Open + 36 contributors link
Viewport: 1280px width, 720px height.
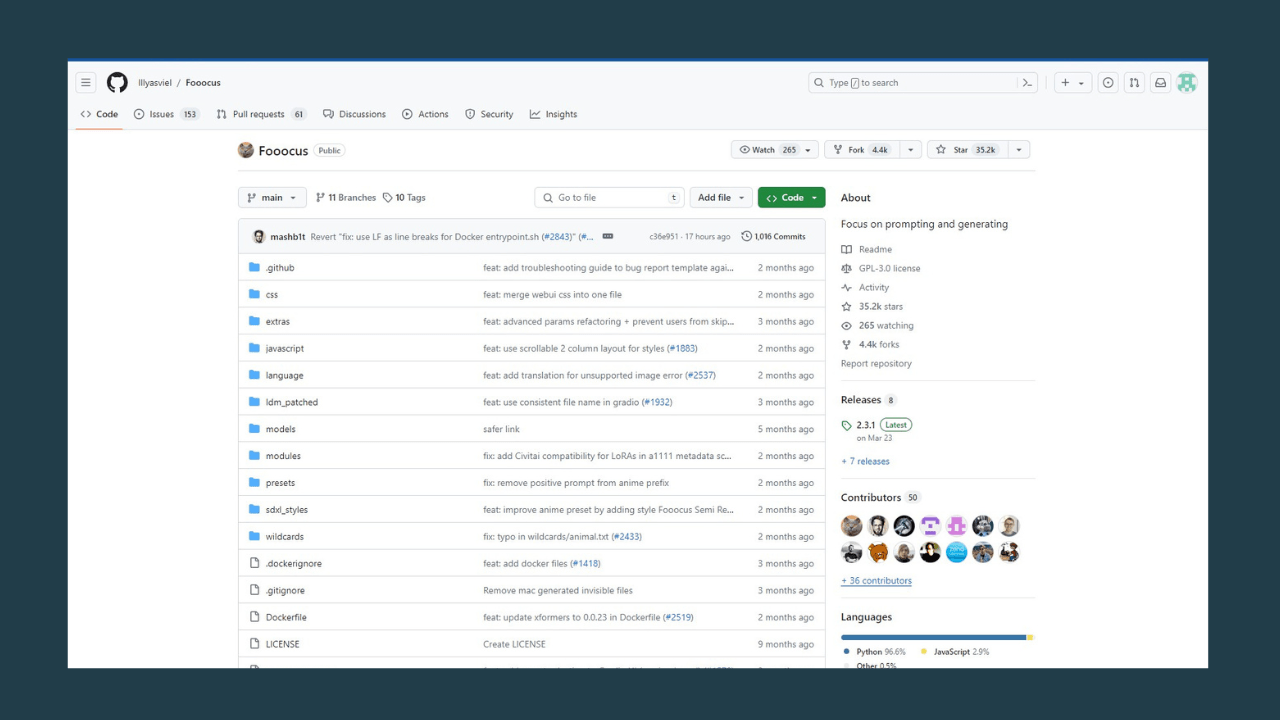[x=876, y=580]
